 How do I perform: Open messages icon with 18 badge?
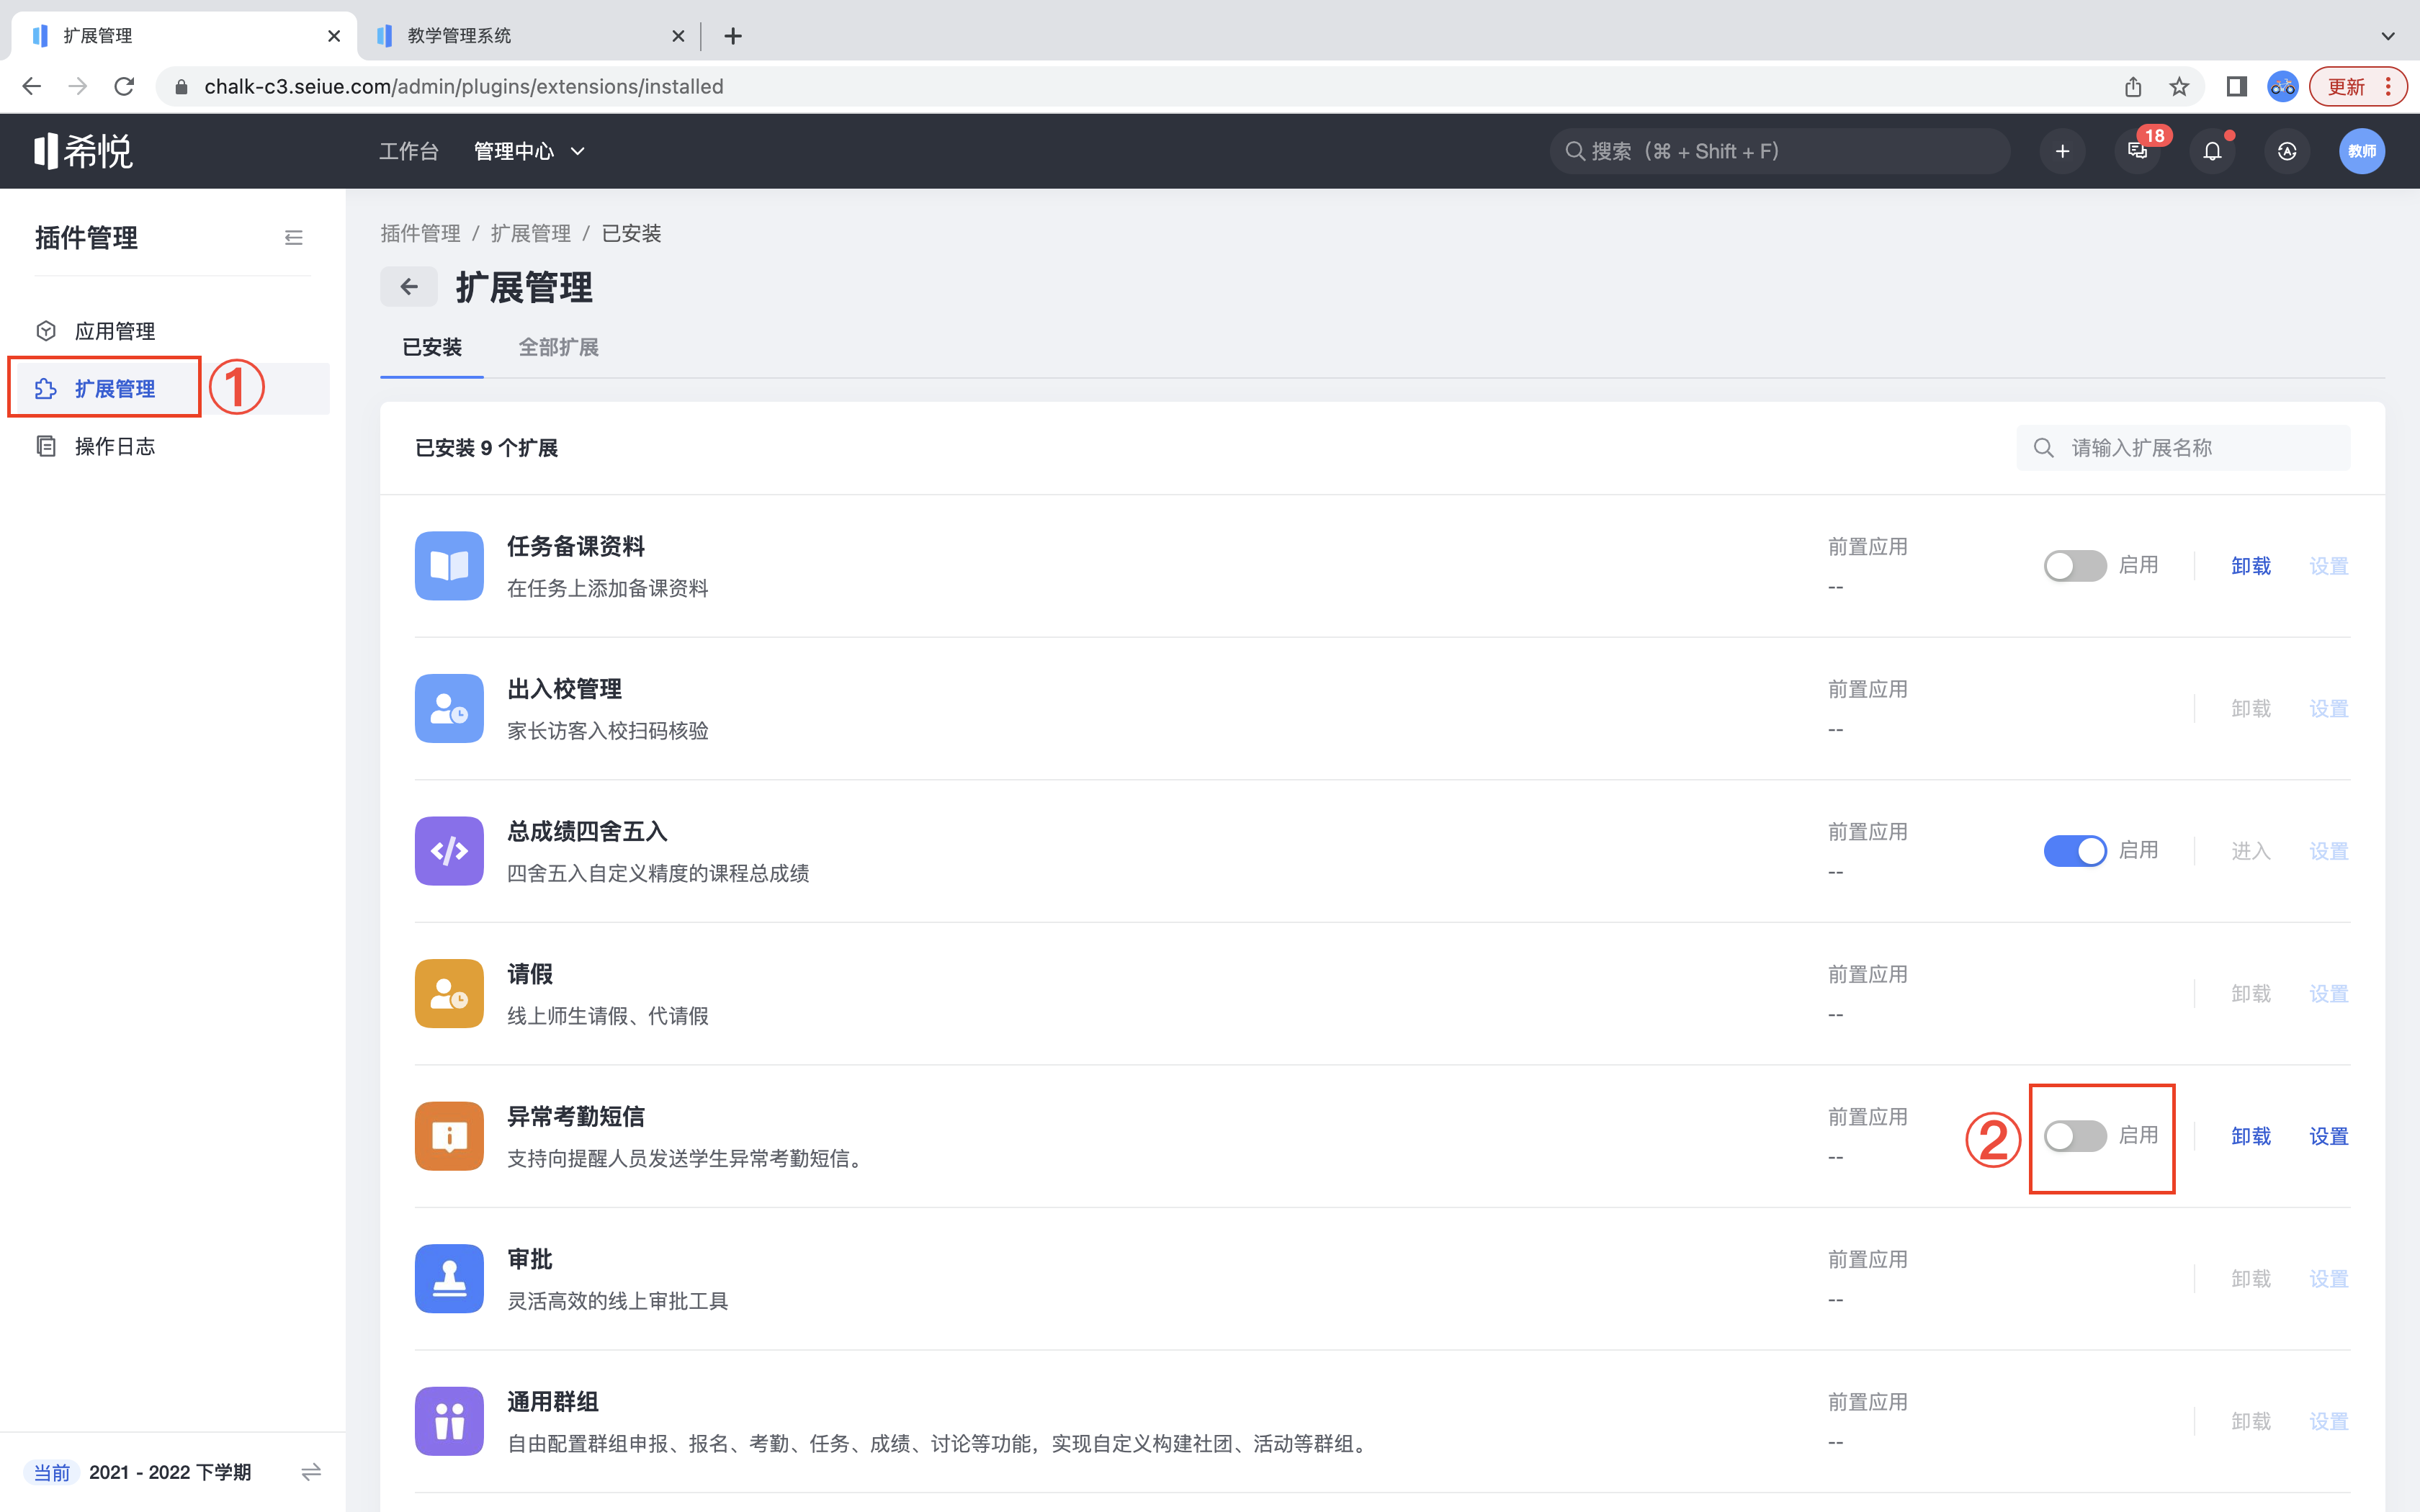(2138, 151)
